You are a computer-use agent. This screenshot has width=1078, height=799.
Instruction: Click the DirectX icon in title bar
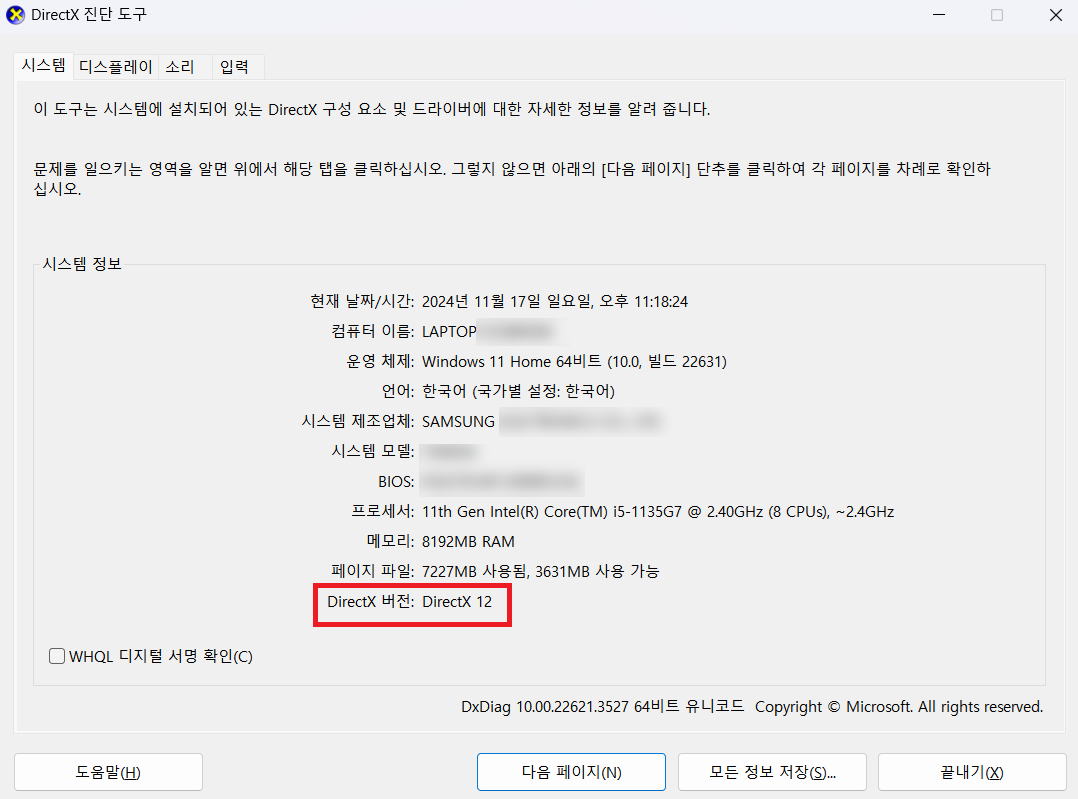click(15, 15)
